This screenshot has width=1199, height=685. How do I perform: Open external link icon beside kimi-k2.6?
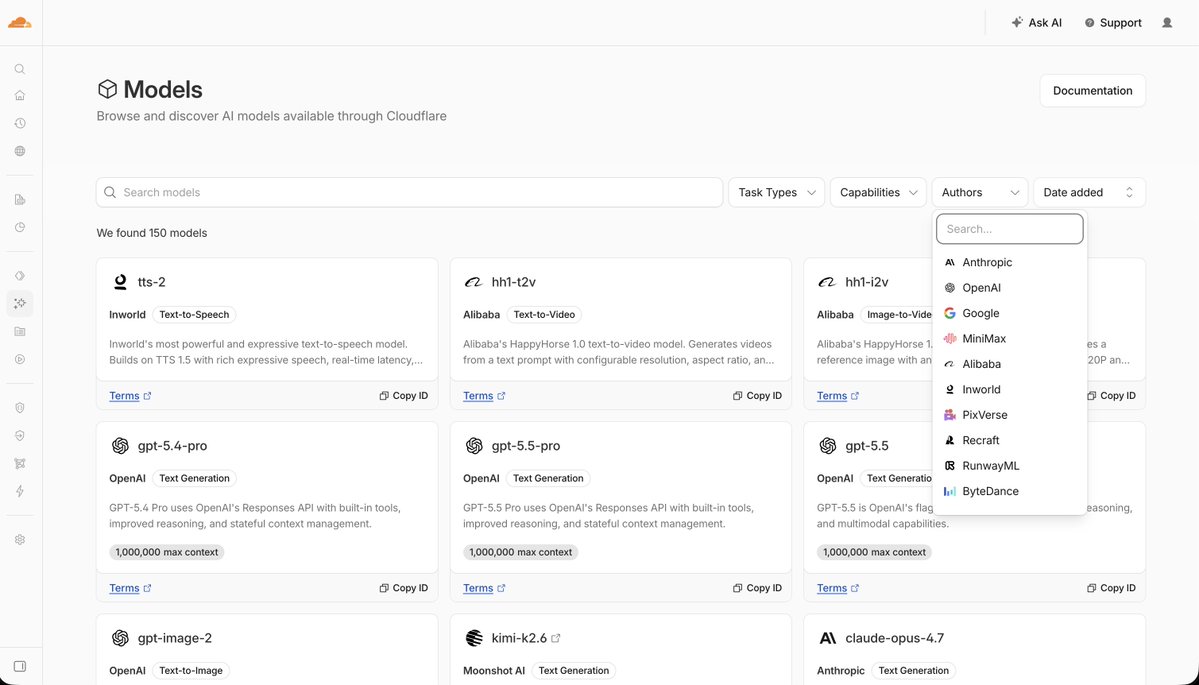pos(556,638)
